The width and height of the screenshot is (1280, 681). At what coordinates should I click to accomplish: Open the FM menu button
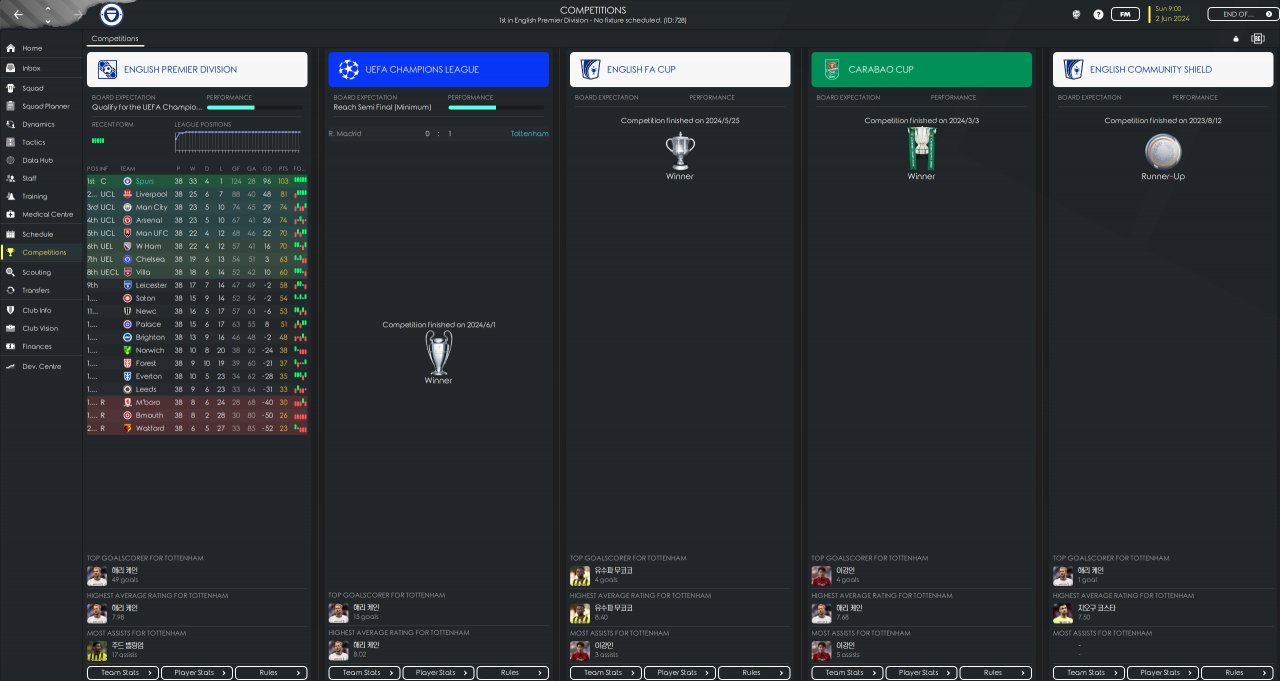pos(1127,14)
